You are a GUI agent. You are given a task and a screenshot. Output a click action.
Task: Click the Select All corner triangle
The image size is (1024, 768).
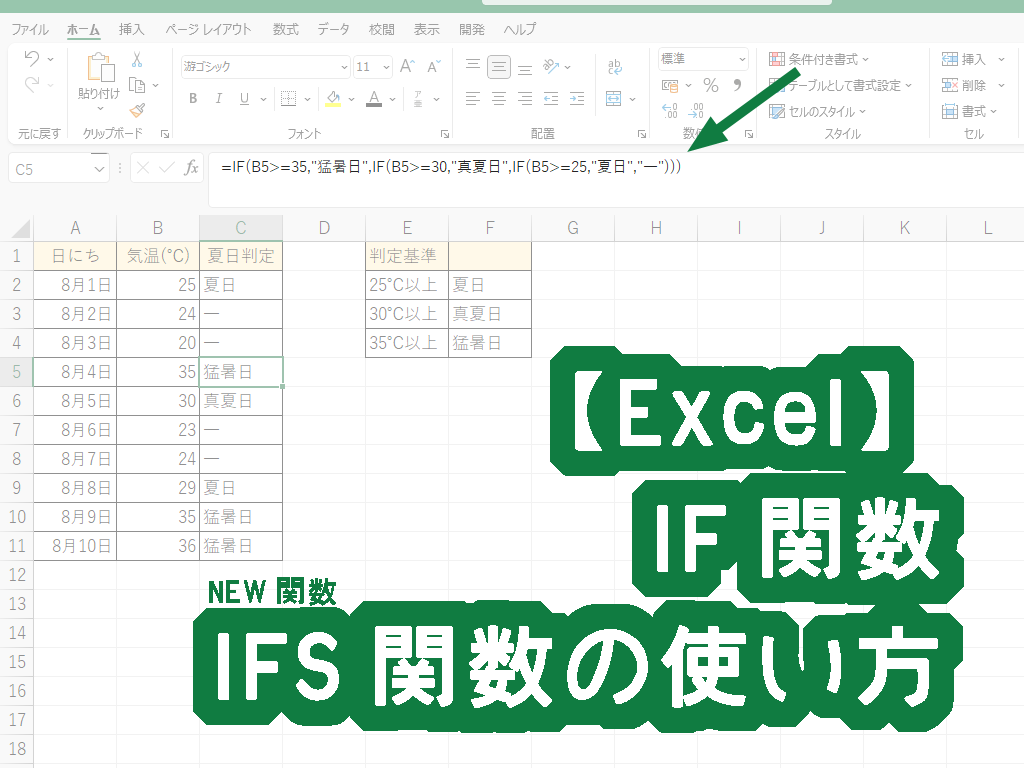pyautogui.click(x=20, y=229)
